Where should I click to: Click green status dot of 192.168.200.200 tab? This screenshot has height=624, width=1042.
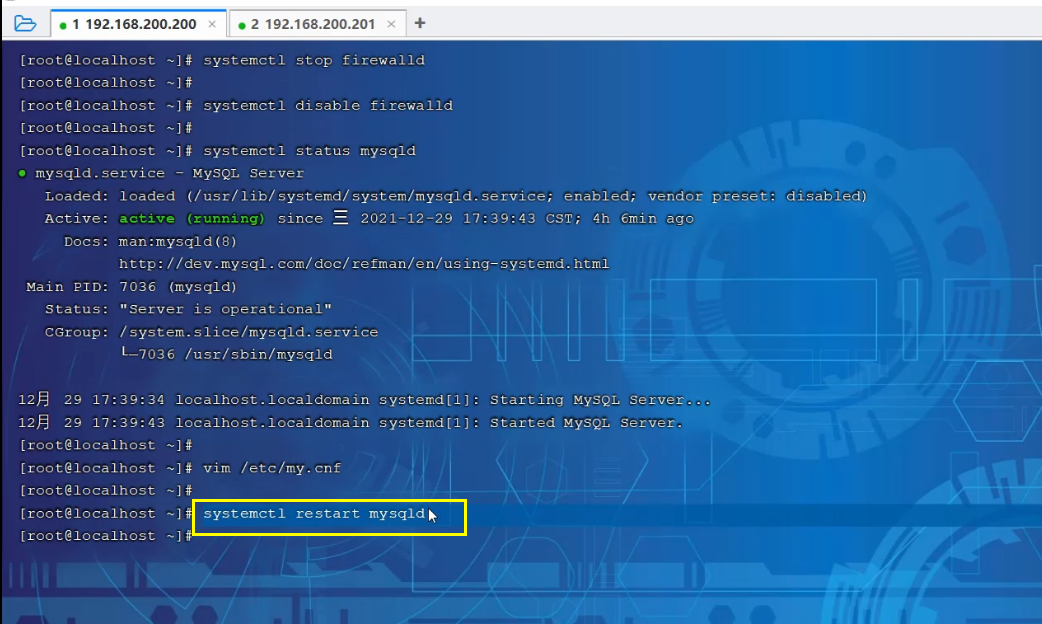[x=63, y=25]
